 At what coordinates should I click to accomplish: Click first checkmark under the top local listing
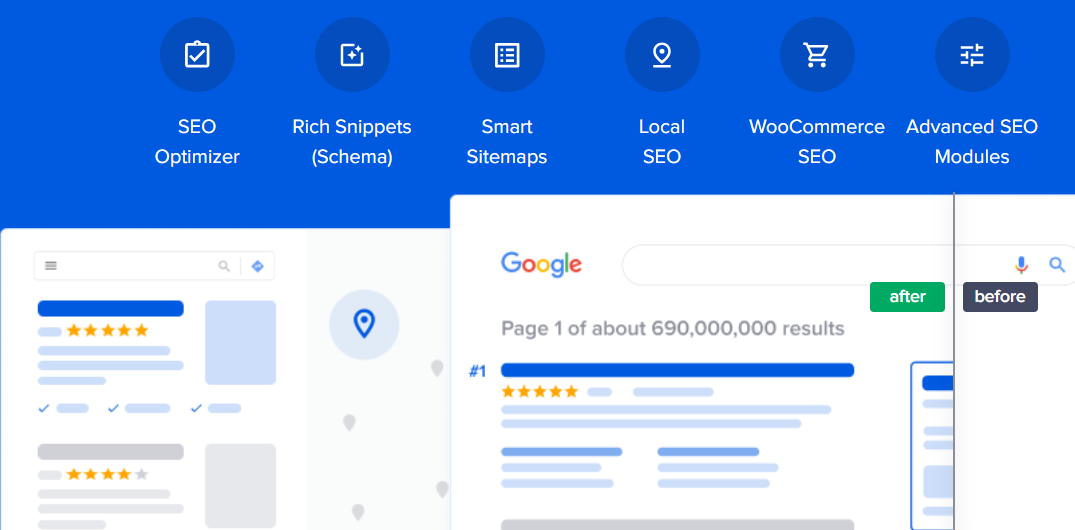click(x=44, y=408)
